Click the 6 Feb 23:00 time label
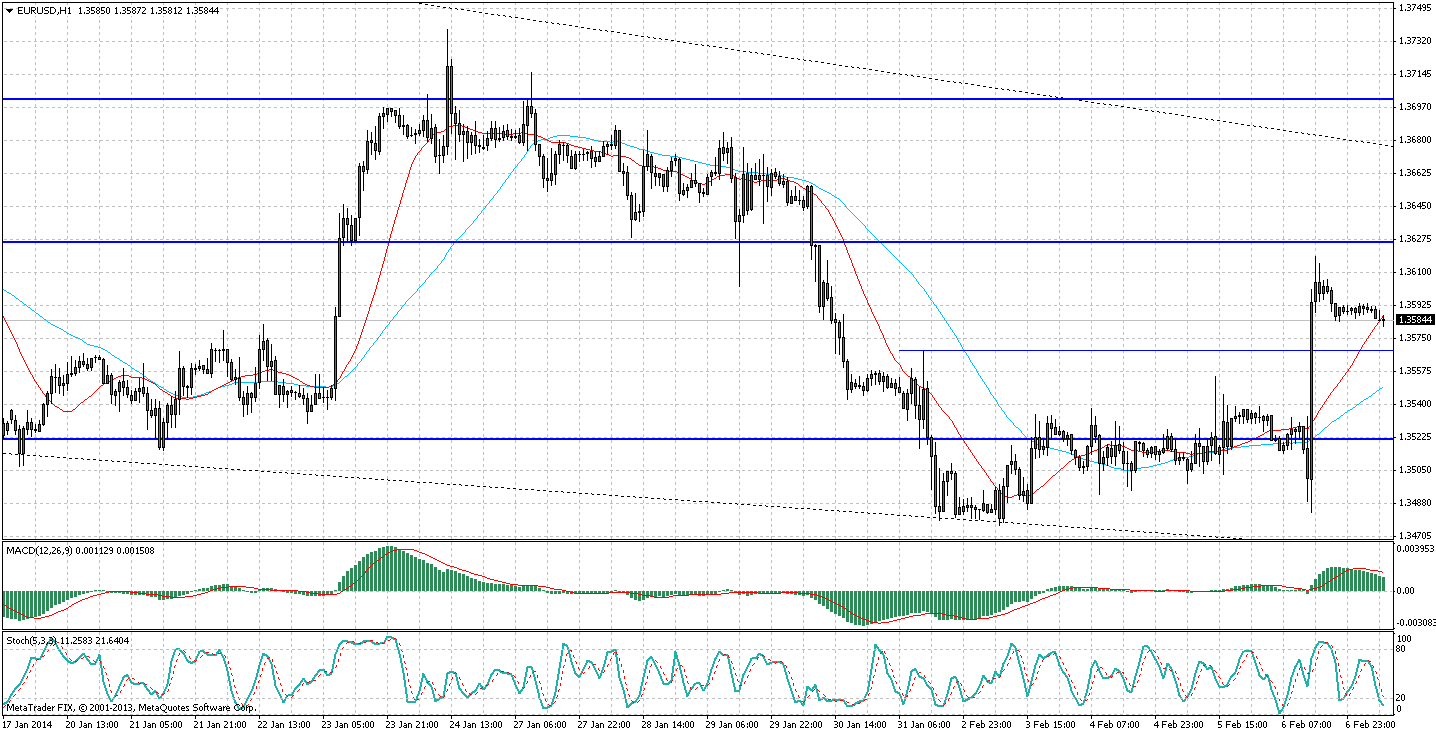This screenshot has width=1436, height=733. (1364, 722)
